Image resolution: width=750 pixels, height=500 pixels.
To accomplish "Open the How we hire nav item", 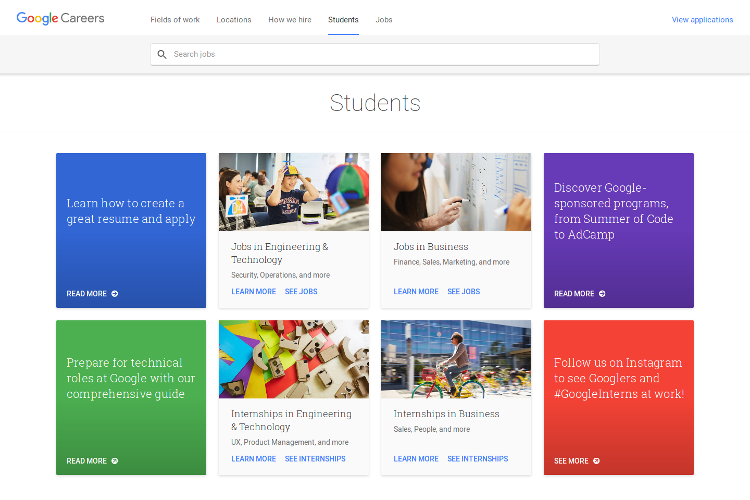I will (x=290, y=20).
